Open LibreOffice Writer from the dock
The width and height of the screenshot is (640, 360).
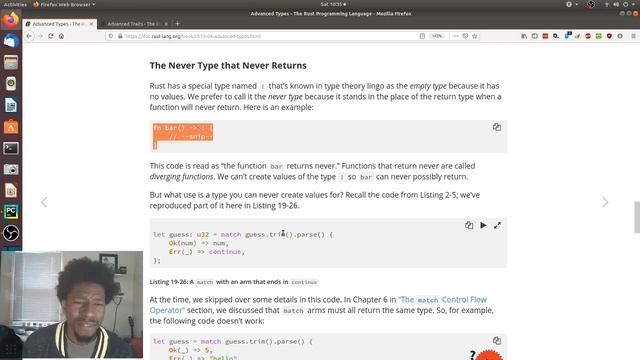tap(11, 105)
